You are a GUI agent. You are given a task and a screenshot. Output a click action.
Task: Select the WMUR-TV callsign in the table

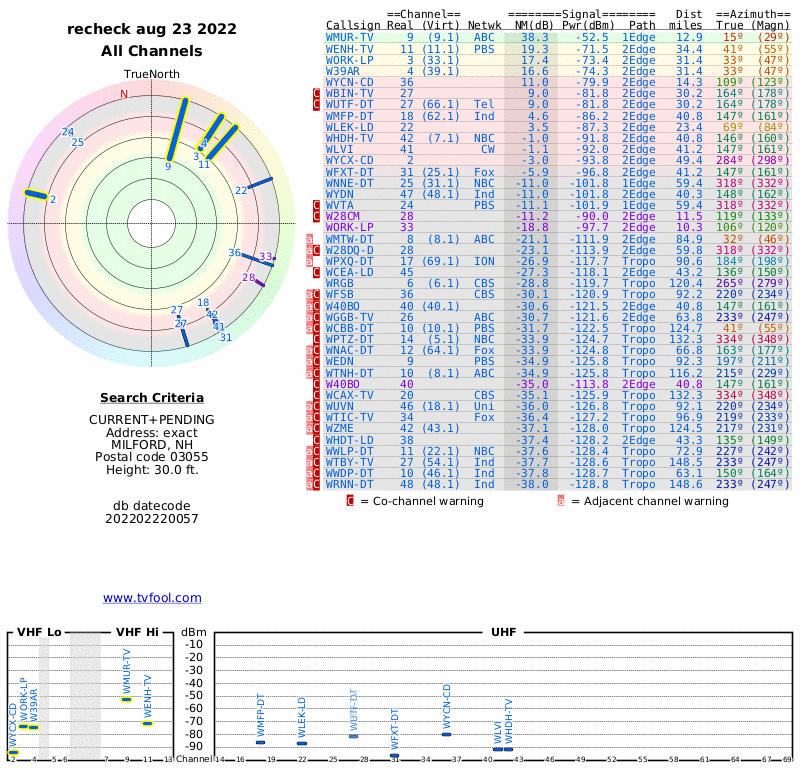point(350,37)
